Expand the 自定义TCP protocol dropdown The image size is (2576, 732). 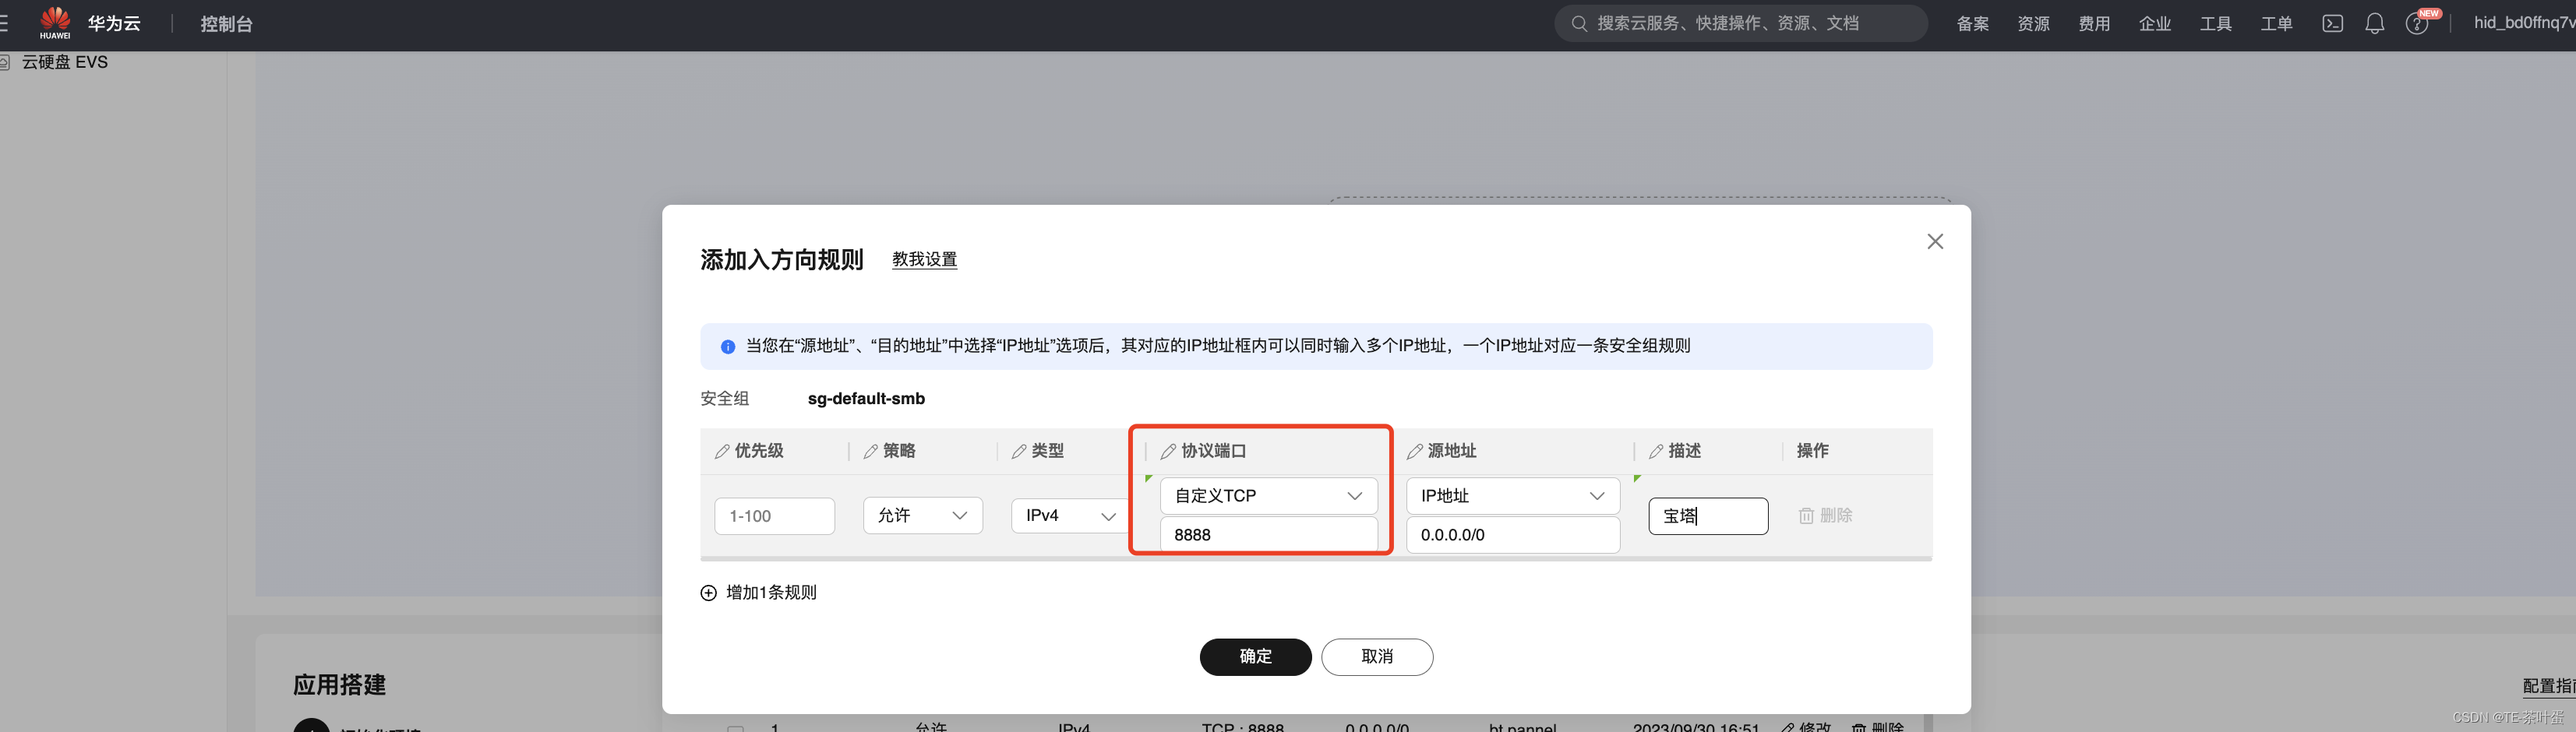(1268, 496)
